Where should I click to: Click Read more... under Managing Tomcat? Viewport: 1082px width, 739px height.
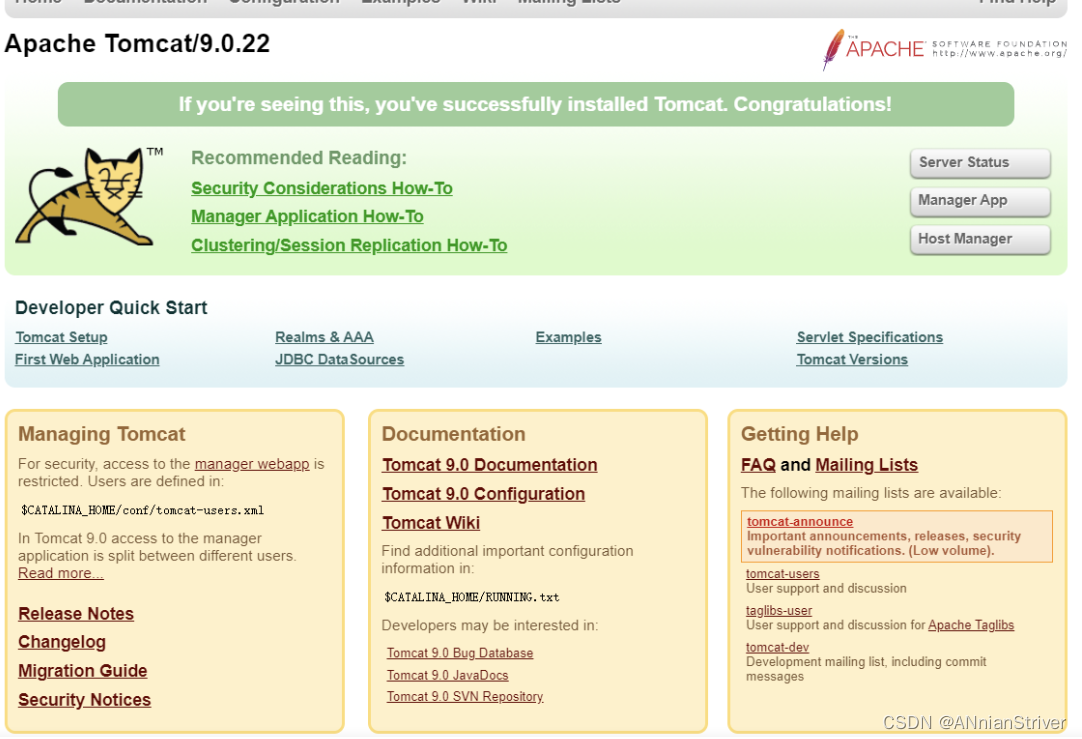[61, 573]
